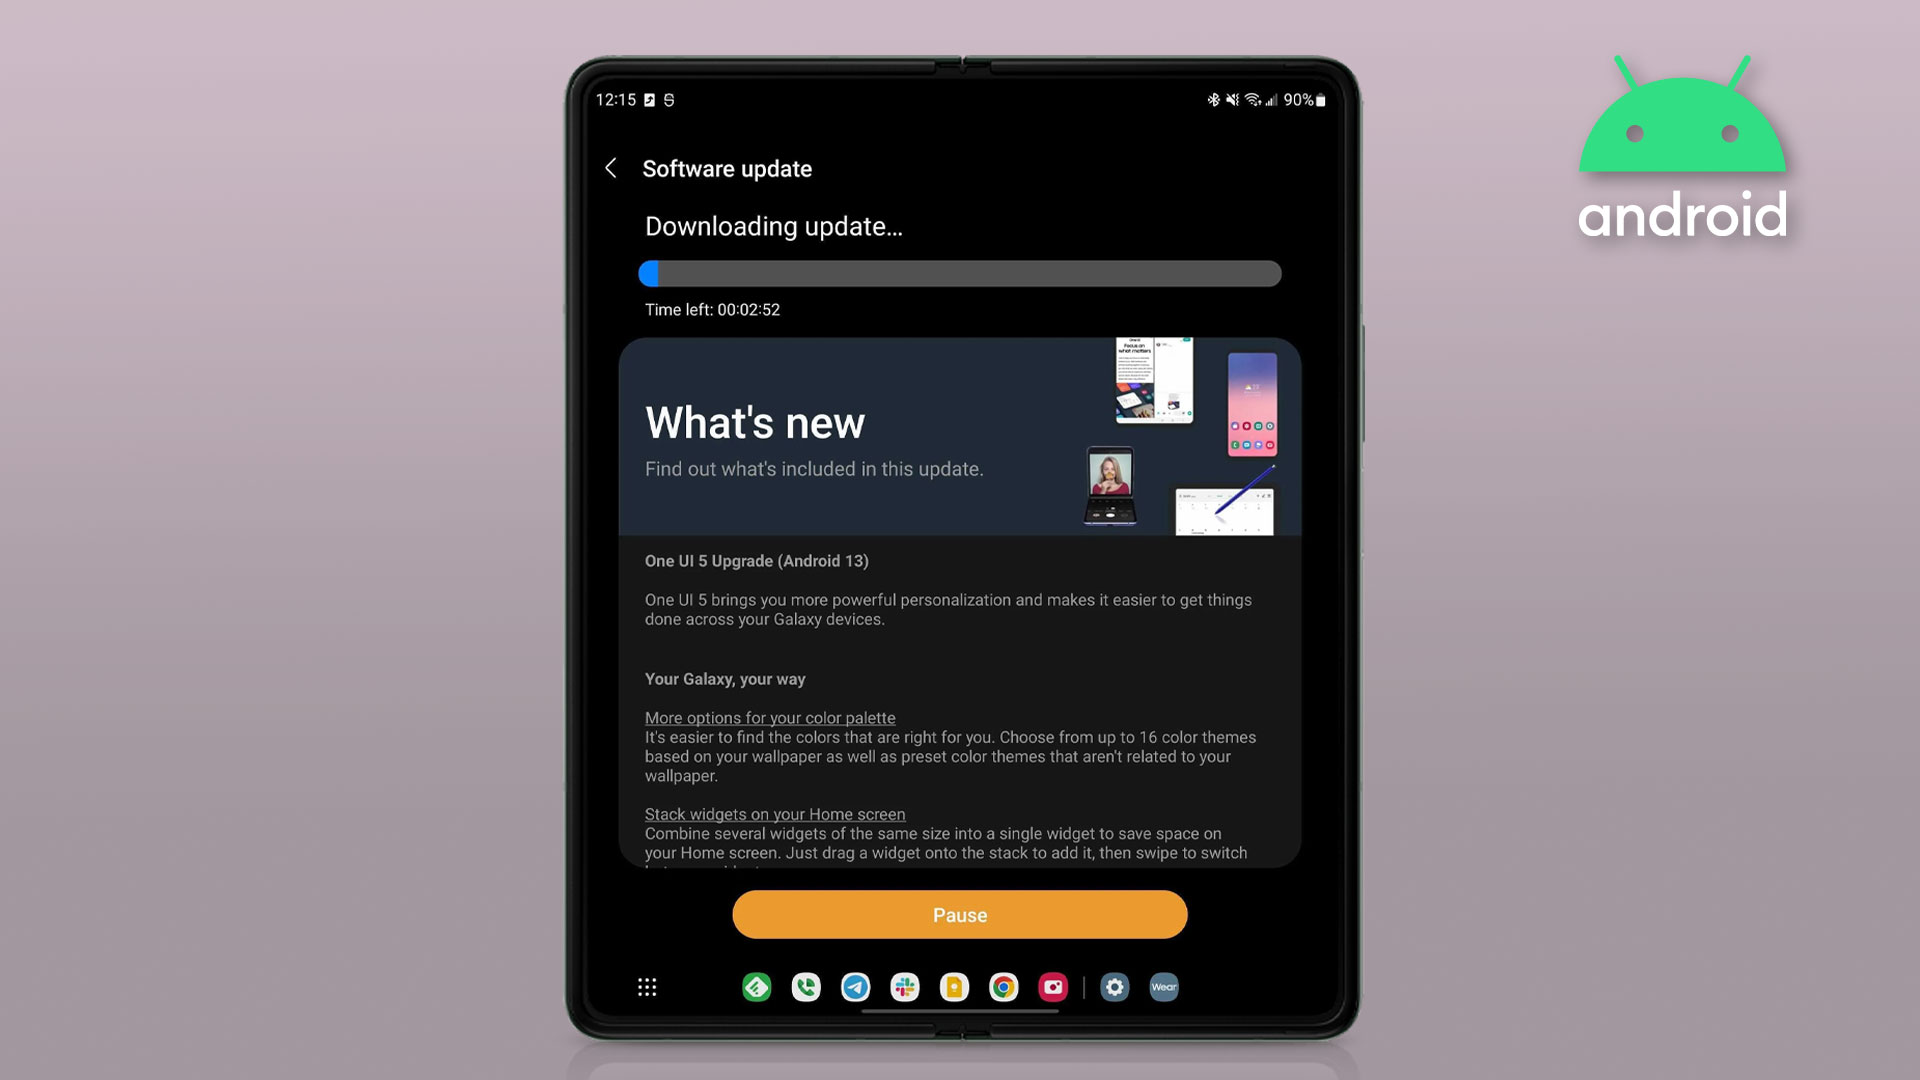Open Galaxy Wearable app icon
Image resolution: width=1920 pixels, height=1080 pixels.
tap(1163, 986)
